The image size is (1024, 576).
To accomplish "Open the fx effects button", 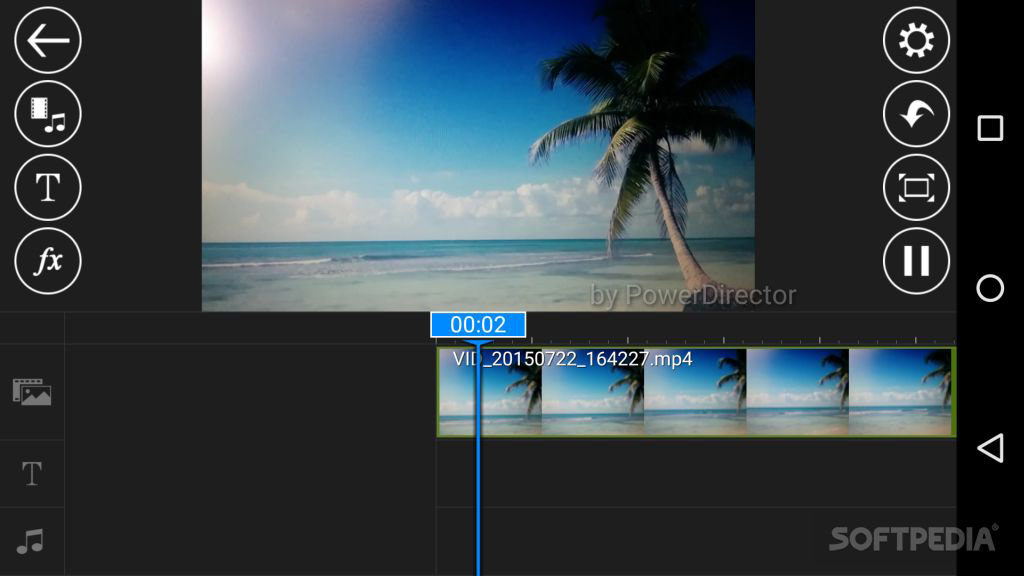I will 48,261.
